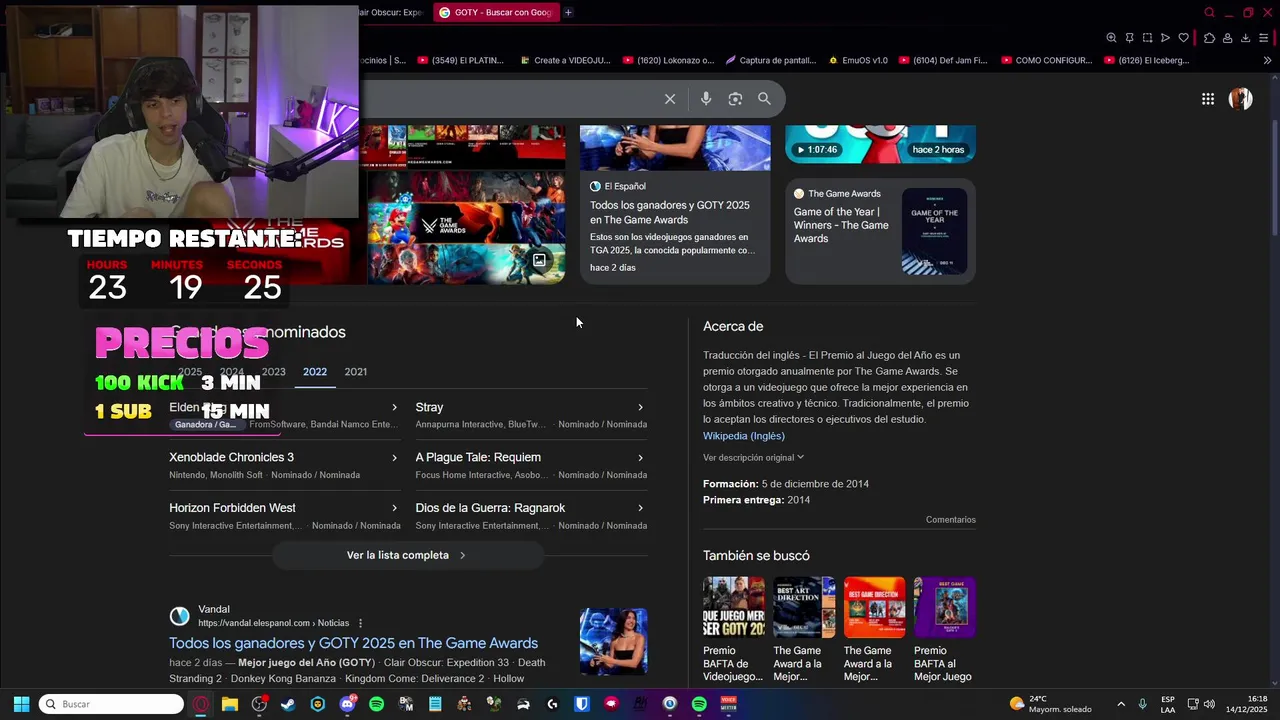Open the COMO CONFIGUR... bookmark
The height and width of the screenshot is (720, 1280).
[x=1046, y=60]
